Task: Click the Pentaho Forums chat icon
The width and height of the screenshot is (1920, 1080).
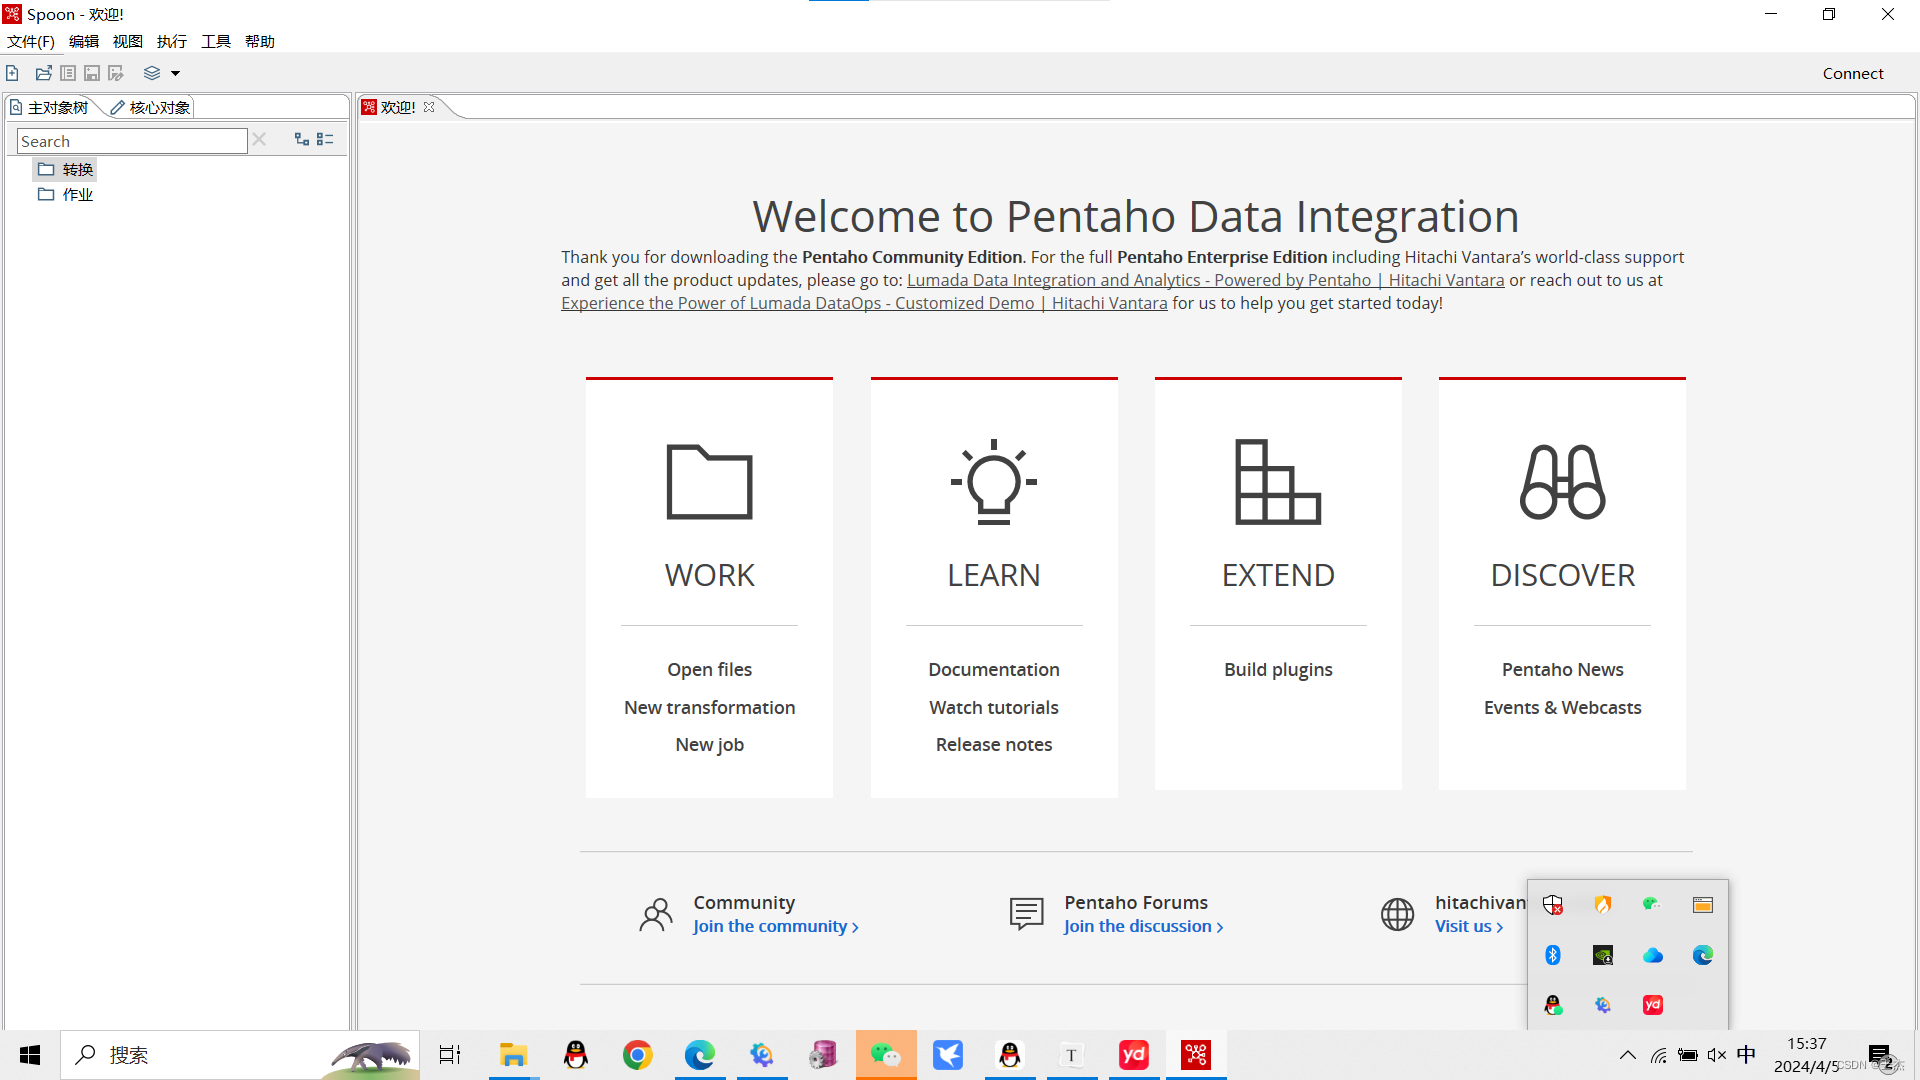Action: pos(1027,914)
